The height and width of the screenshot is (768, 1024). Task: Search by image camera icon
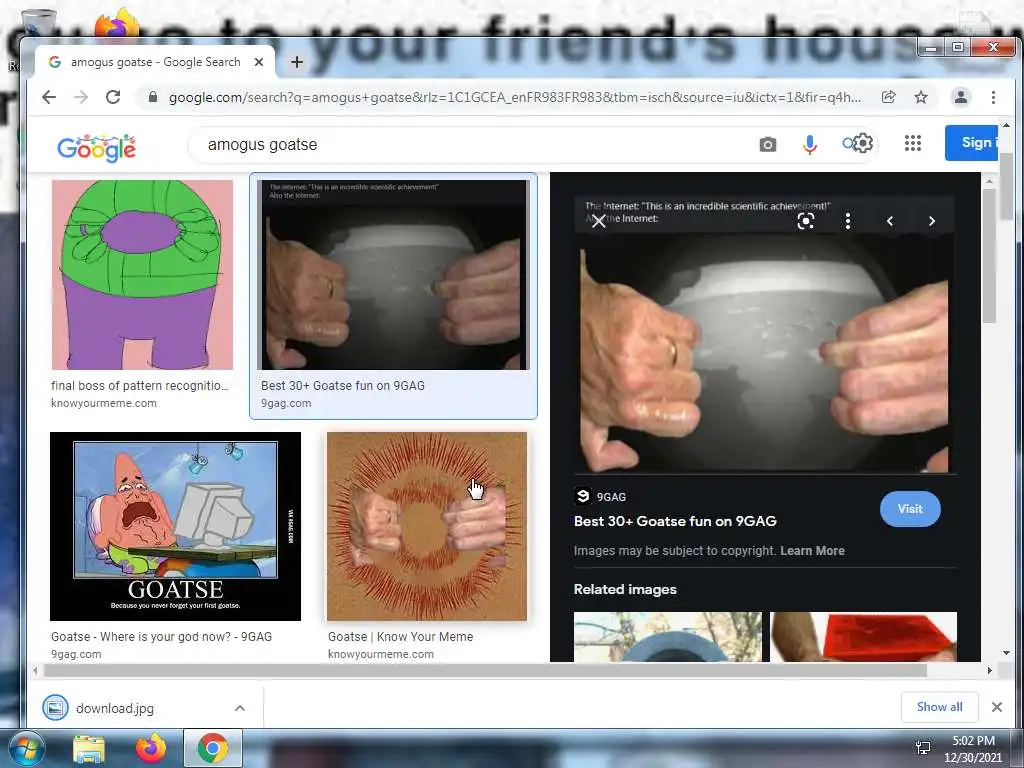click(768, 144)
